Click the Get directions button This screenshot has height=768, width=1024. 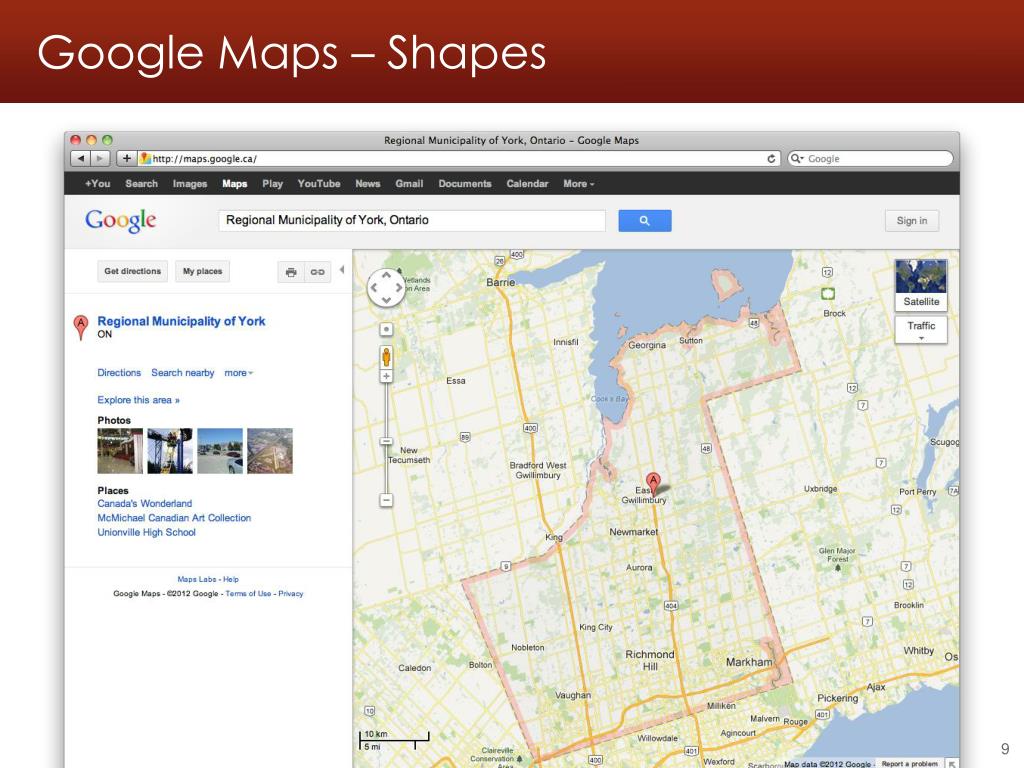click(133, 272)
